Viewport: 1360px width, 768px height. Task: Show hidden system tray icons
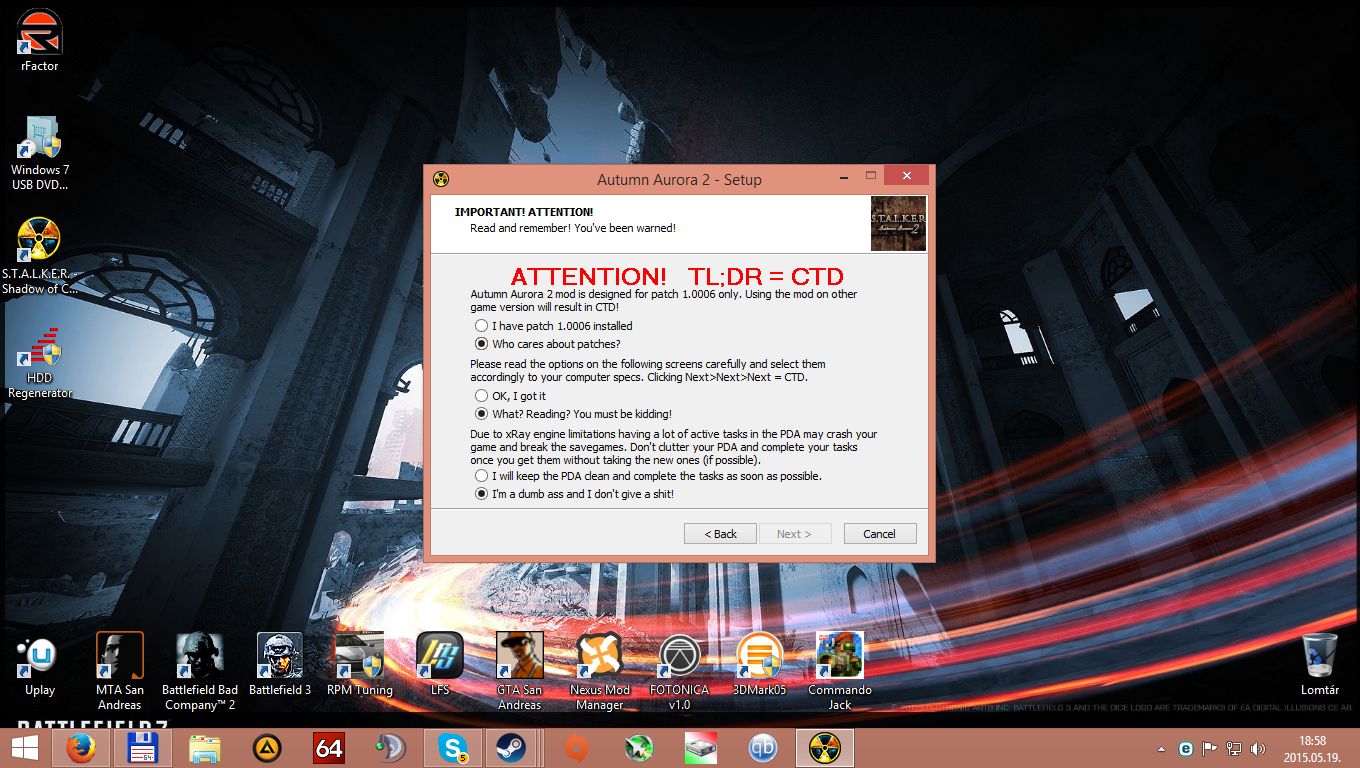[1161, 748]
